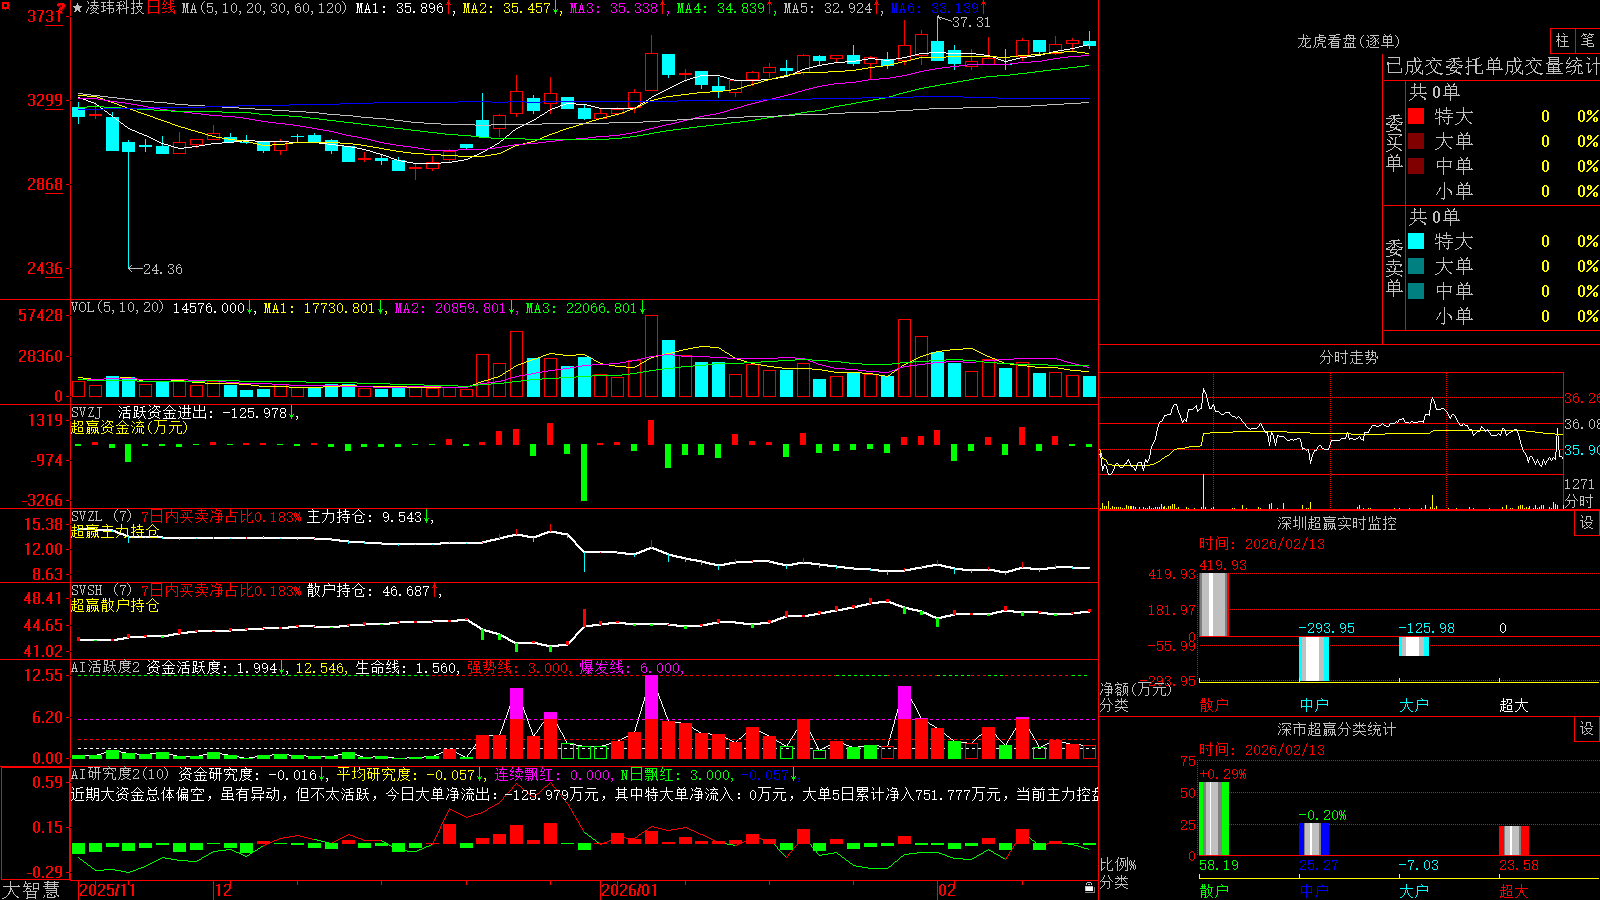
Task: Click the AI活跃度2 indicator label
Action: 106,667
